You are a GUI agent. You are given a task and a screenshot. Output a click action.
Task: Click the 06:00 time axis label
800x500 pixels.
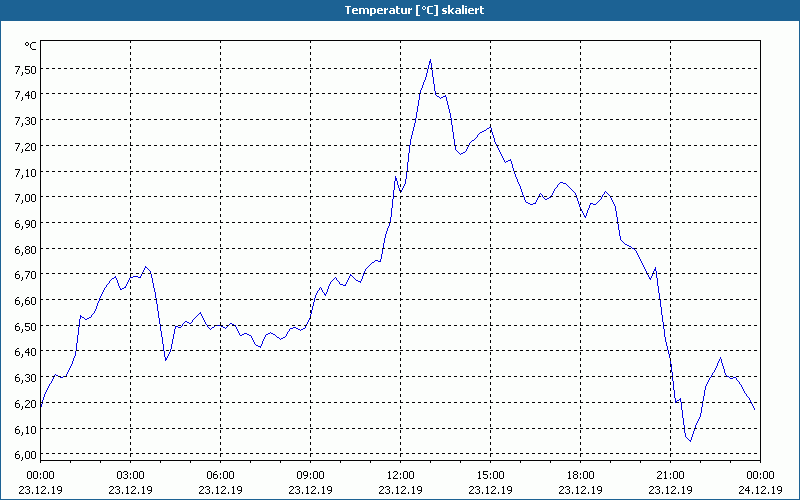220,476
